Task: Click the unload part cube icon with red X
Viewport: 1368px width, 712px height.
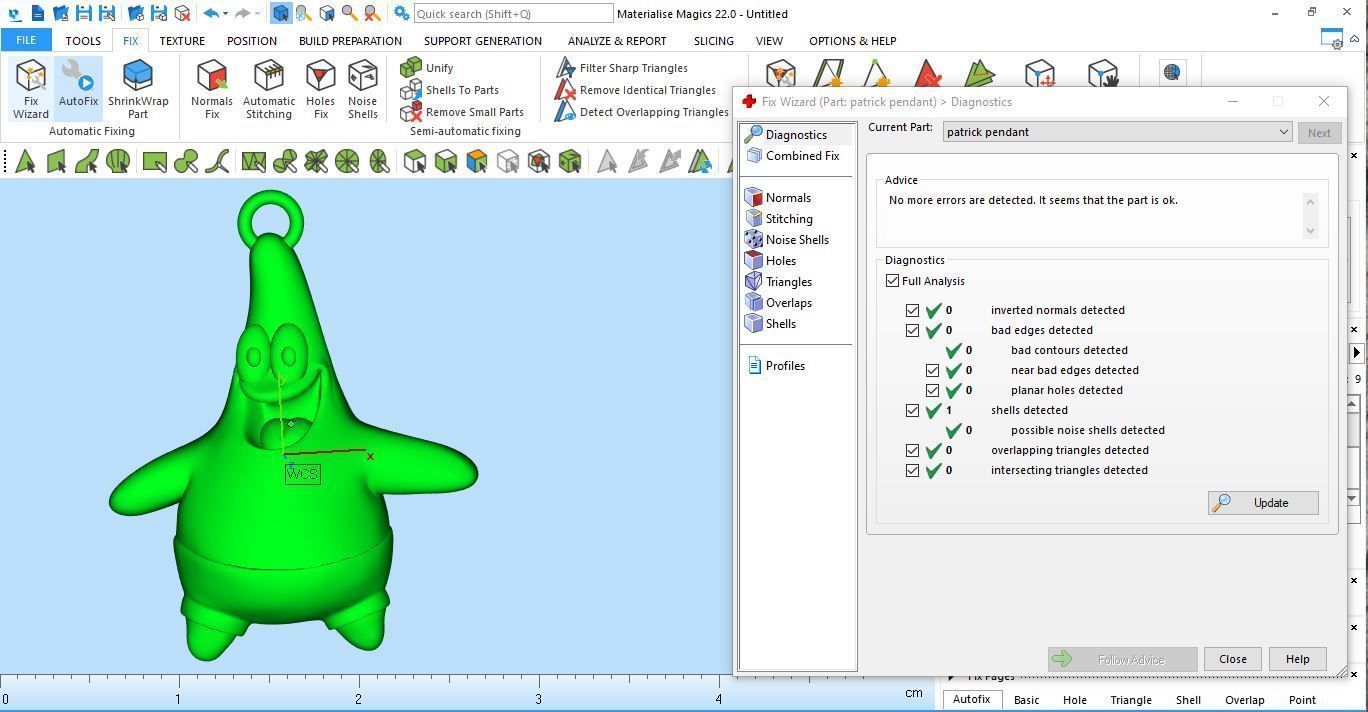Action: [182, 14]
